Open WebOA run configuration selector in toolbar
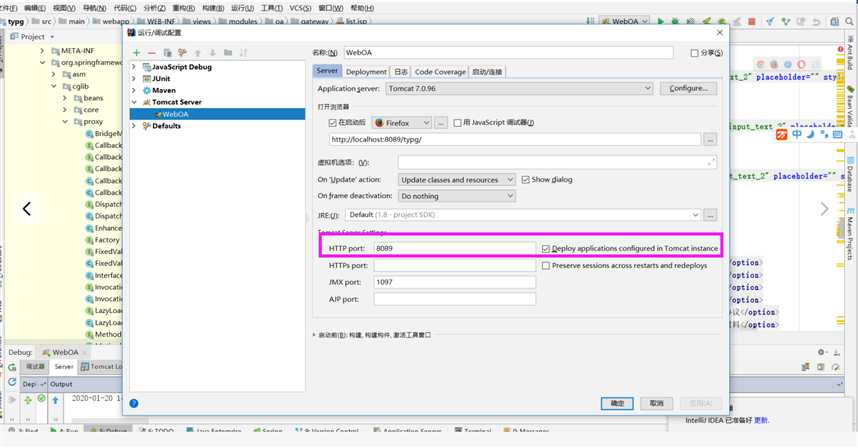Image resolution: width=858 pixels, height=448 pixels. (625, 21)
